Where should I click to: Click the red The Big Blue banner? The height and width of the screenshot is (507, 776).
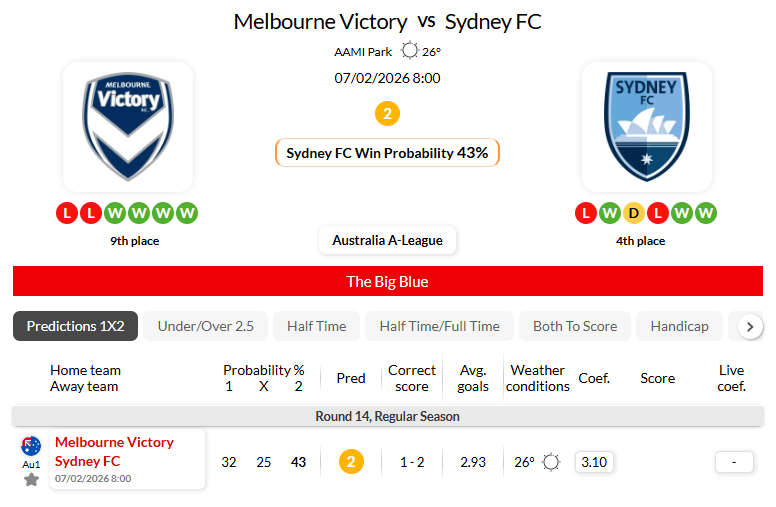[x=388, y=281]
